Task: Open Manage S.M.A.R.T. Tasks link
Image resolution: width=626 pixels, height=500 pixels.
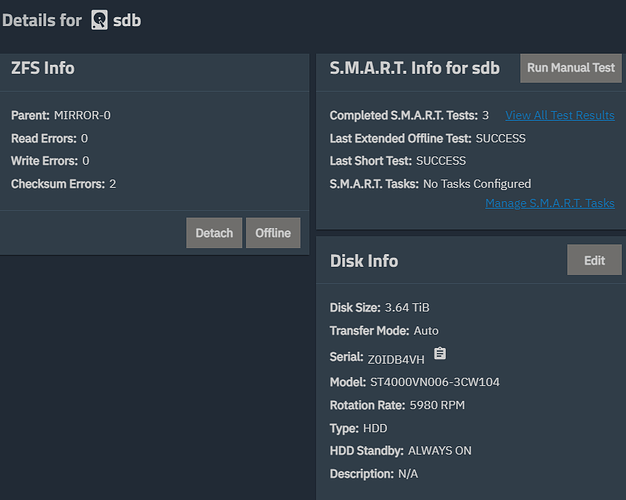Action: 549,203
